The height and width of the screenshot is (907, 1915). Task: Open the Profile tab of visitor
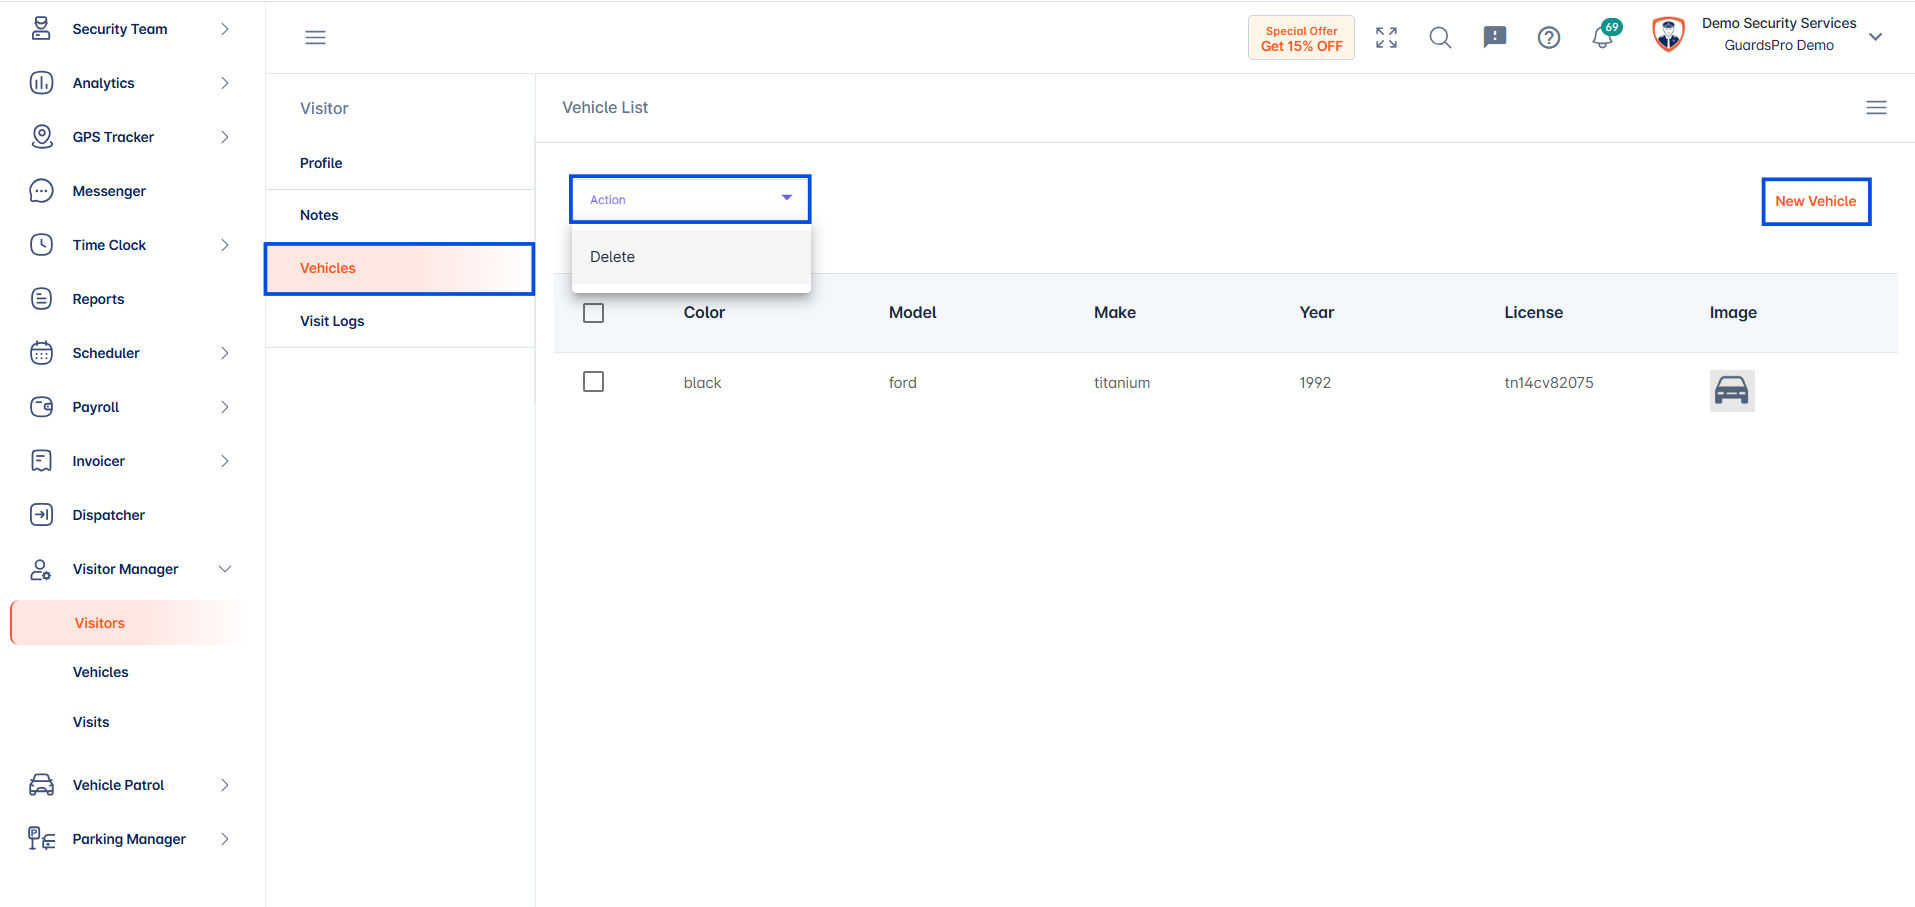coord(400,163)
